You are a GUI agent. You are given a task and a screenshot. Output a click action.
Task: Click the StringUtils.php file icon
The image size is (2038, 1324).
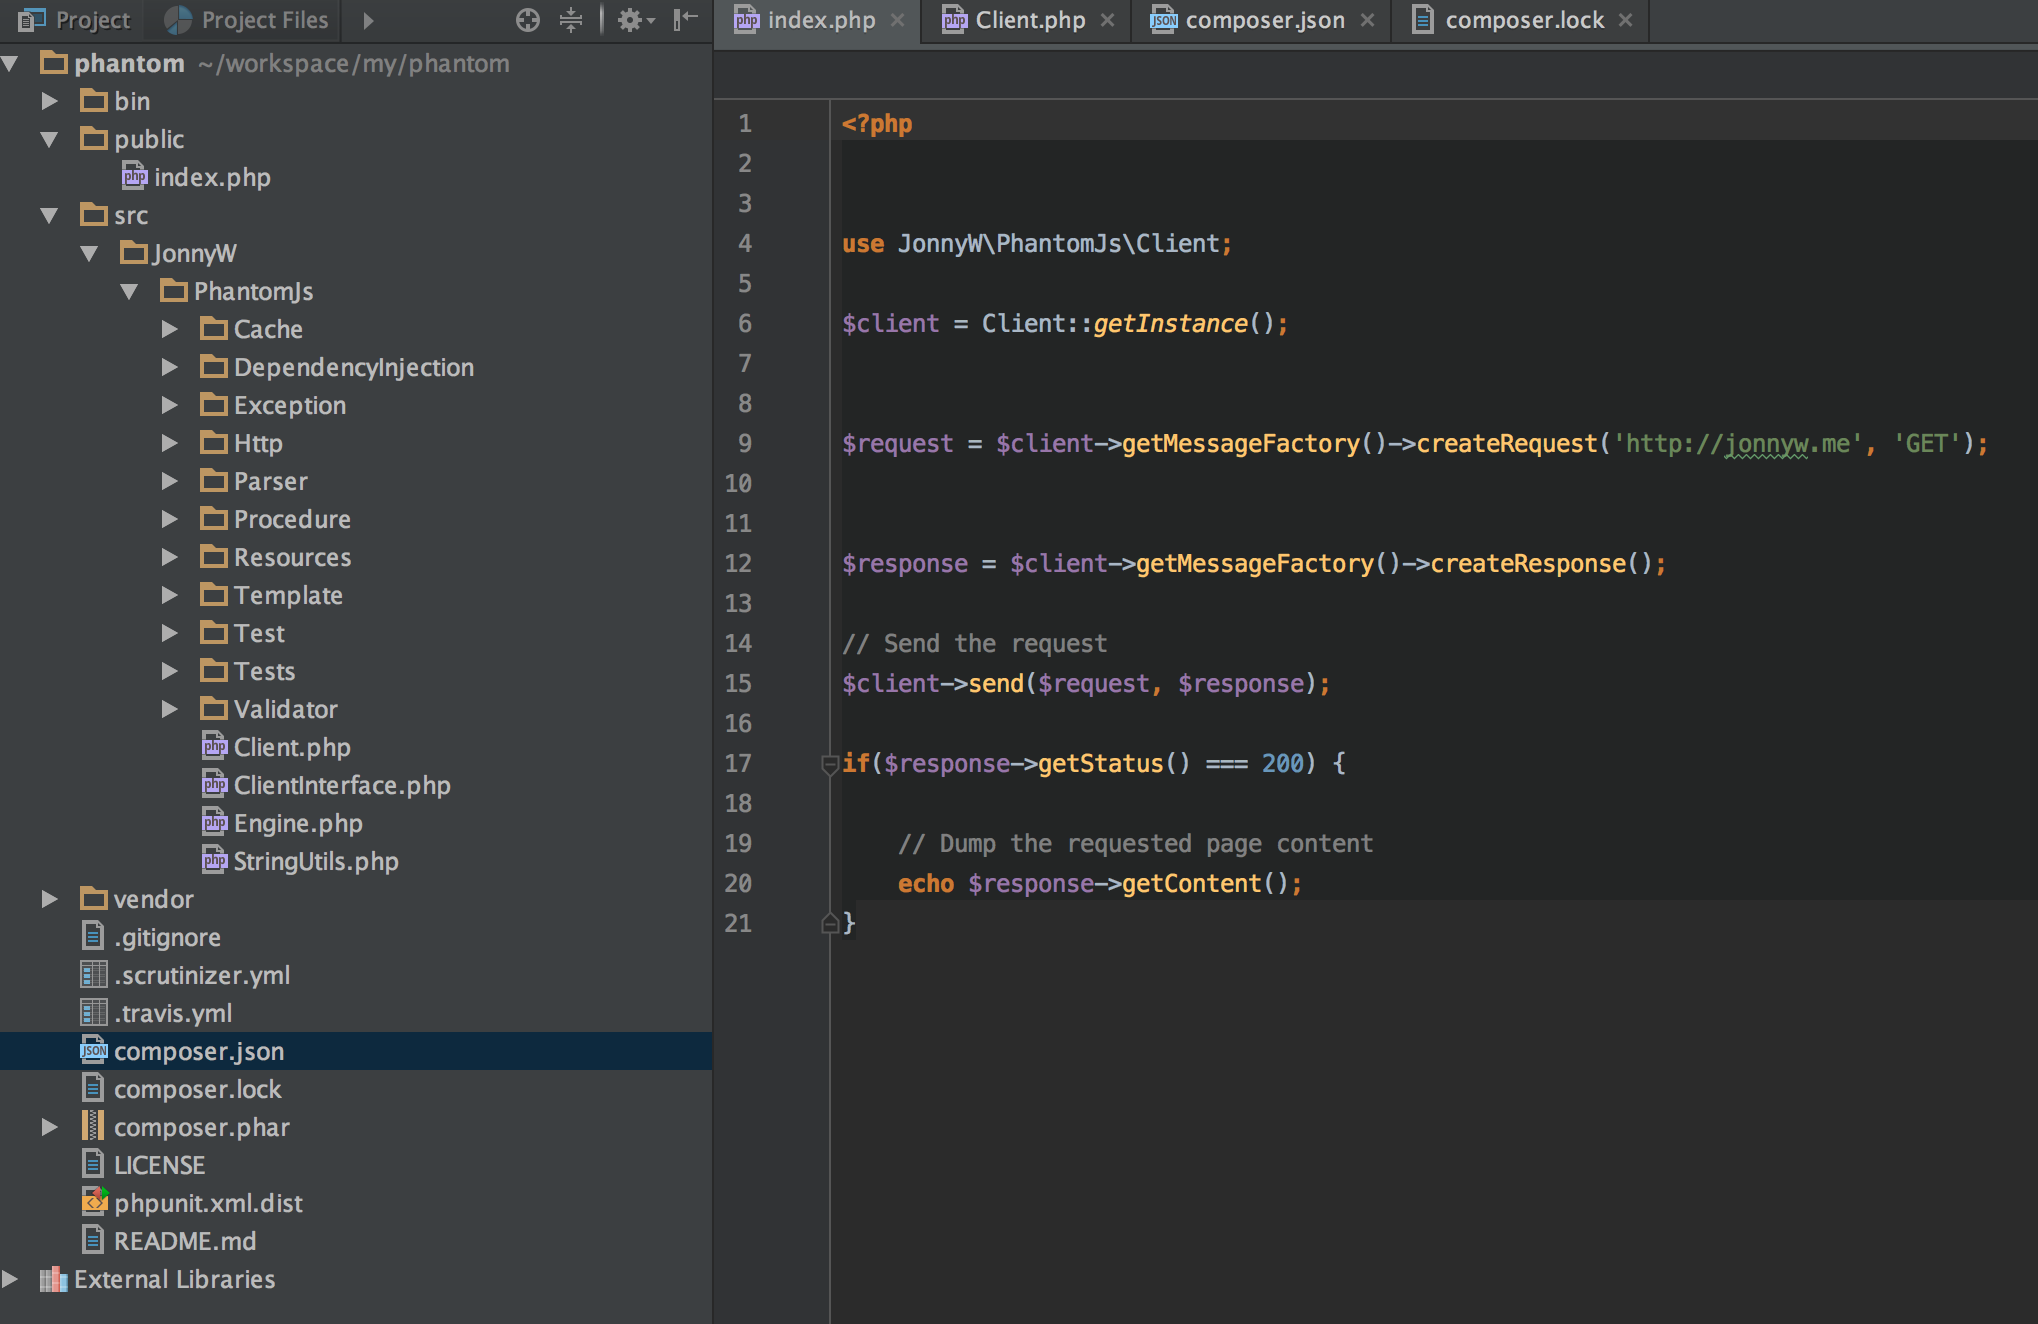pos(214,860)
